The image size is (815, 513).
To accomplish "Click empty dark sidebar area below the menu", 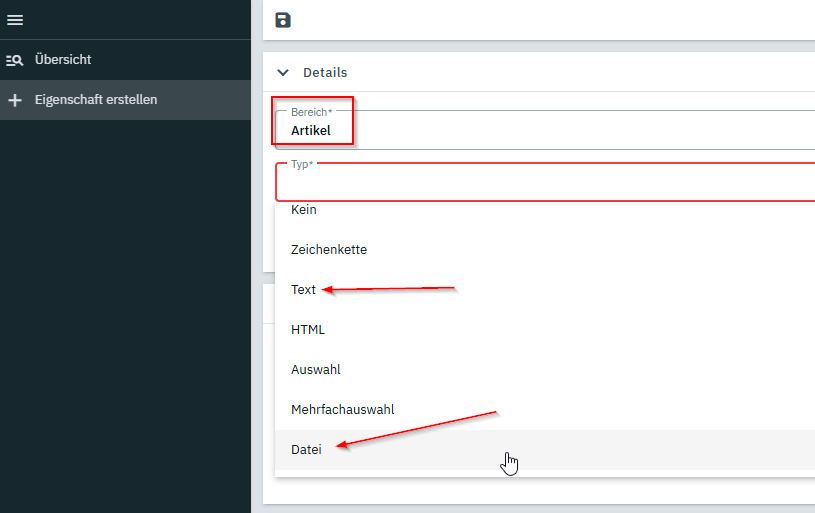I will click(125, 320).
